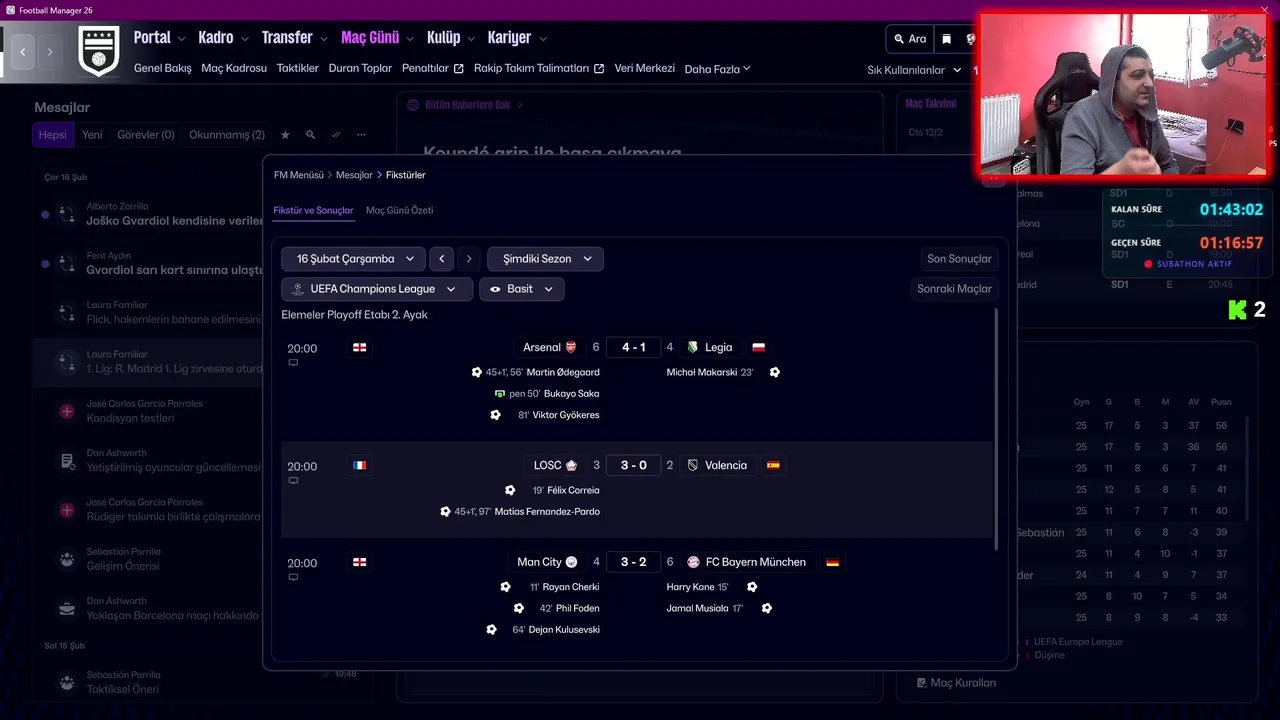Expand the Kadro menu chevron
Image resolution: width=1280 pixels, height=720 pixels.
click(244, 39)
